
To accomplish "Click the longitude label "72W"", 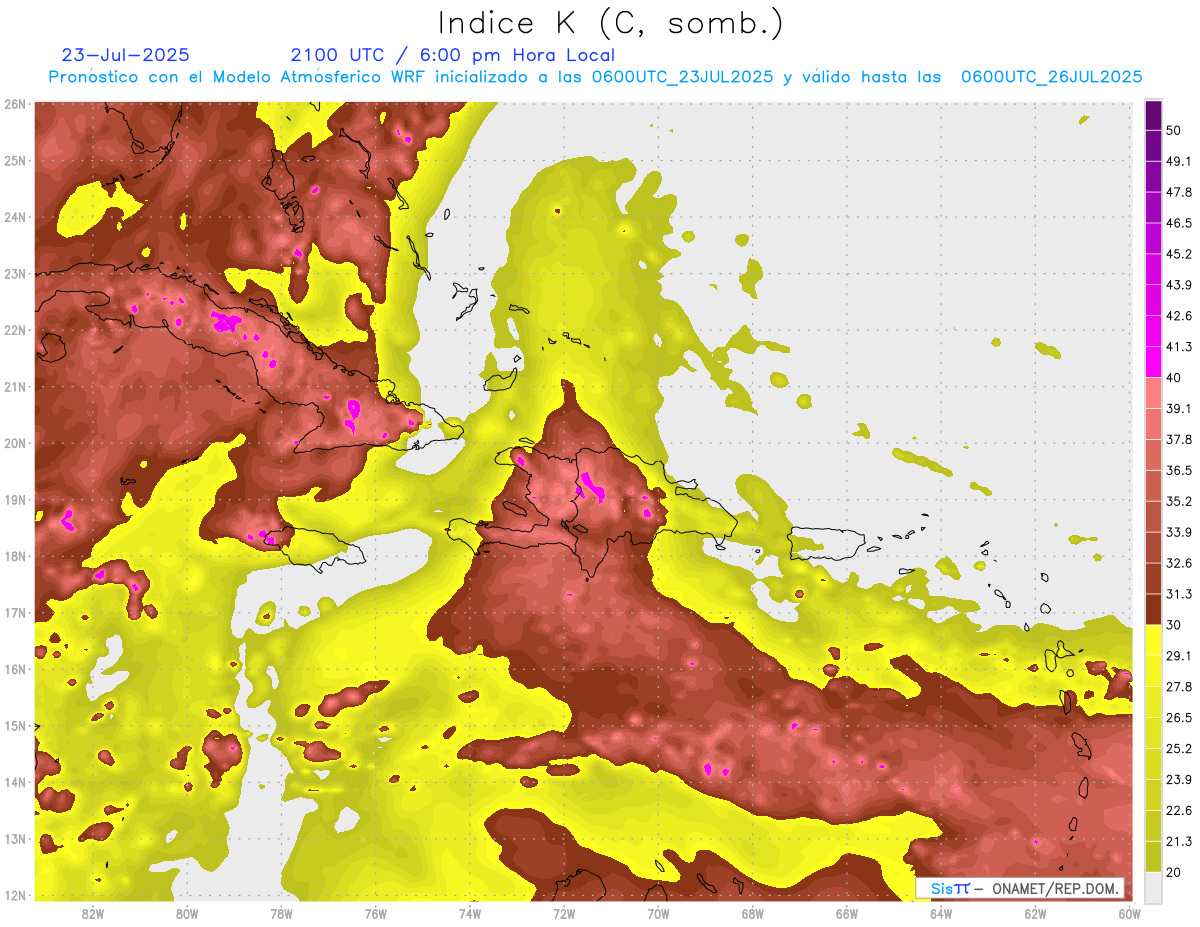I will [564, 913].
